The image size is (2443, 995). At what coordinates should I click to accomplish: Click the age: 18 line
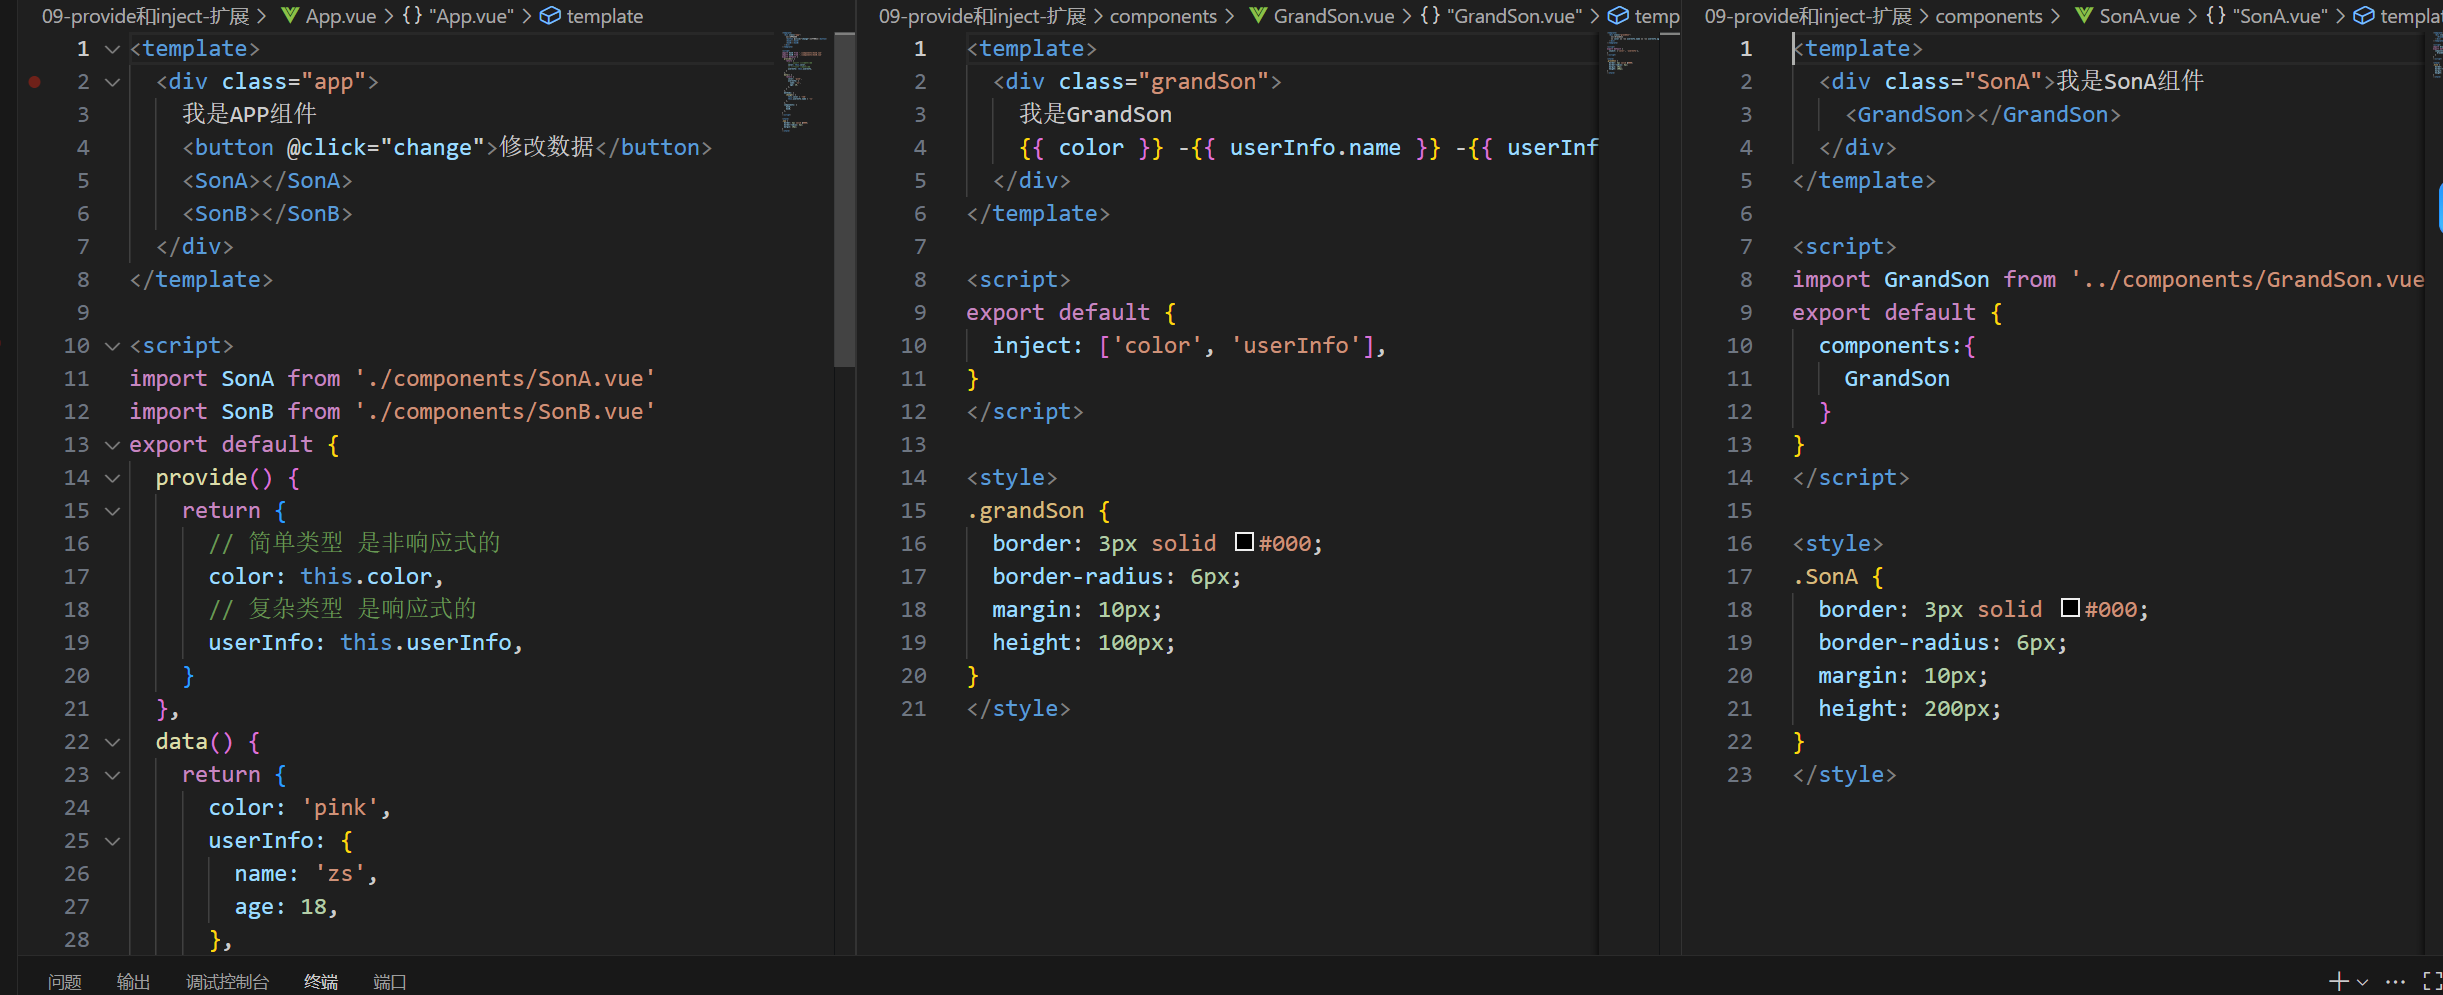[x=287, y=907]
